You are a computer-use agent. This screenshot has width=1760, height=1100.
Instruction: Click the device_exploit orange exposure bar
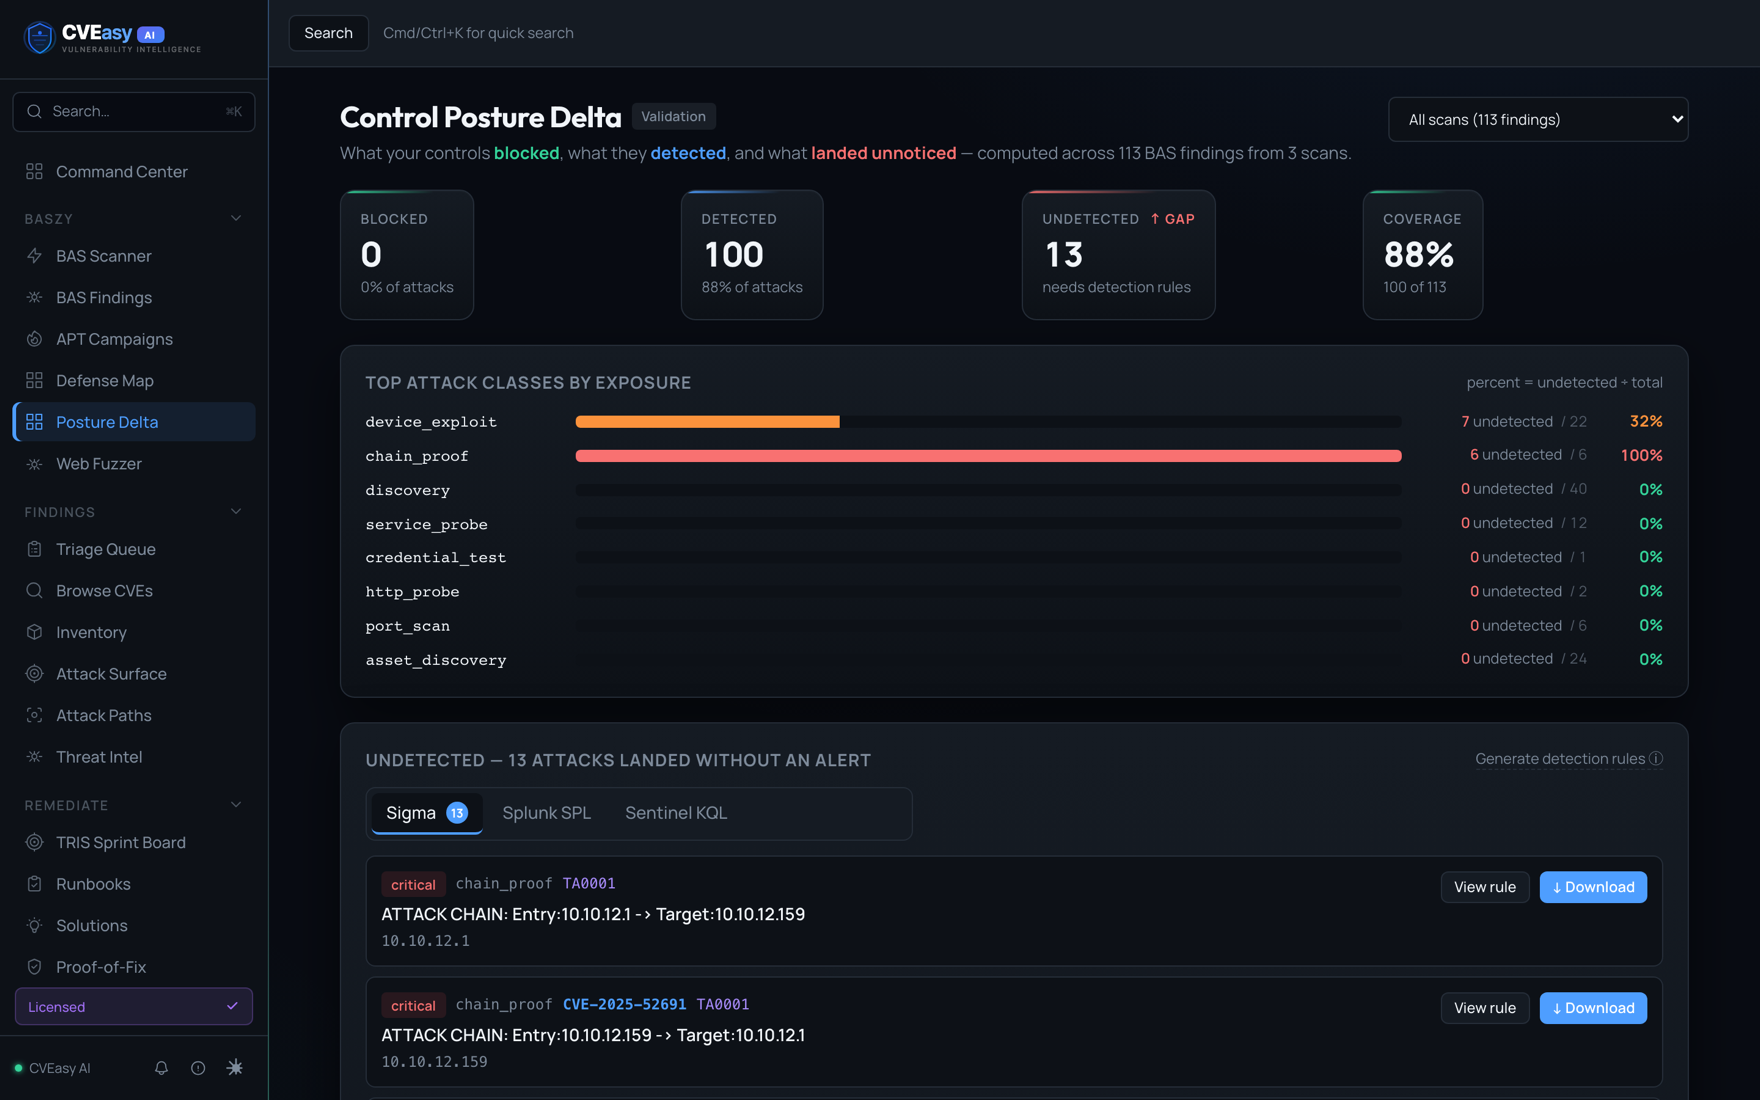(x=707, y=422)
